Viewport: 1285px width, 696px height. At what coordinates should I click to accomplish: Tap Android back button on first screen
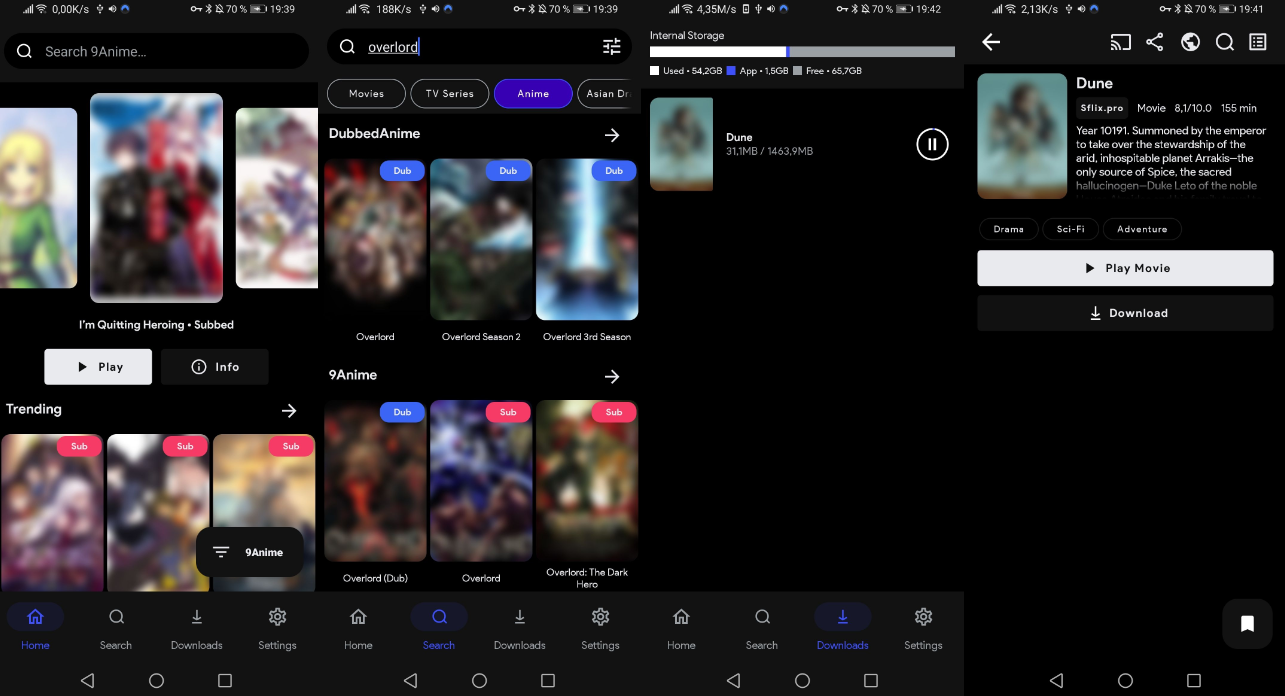(87, 680)
